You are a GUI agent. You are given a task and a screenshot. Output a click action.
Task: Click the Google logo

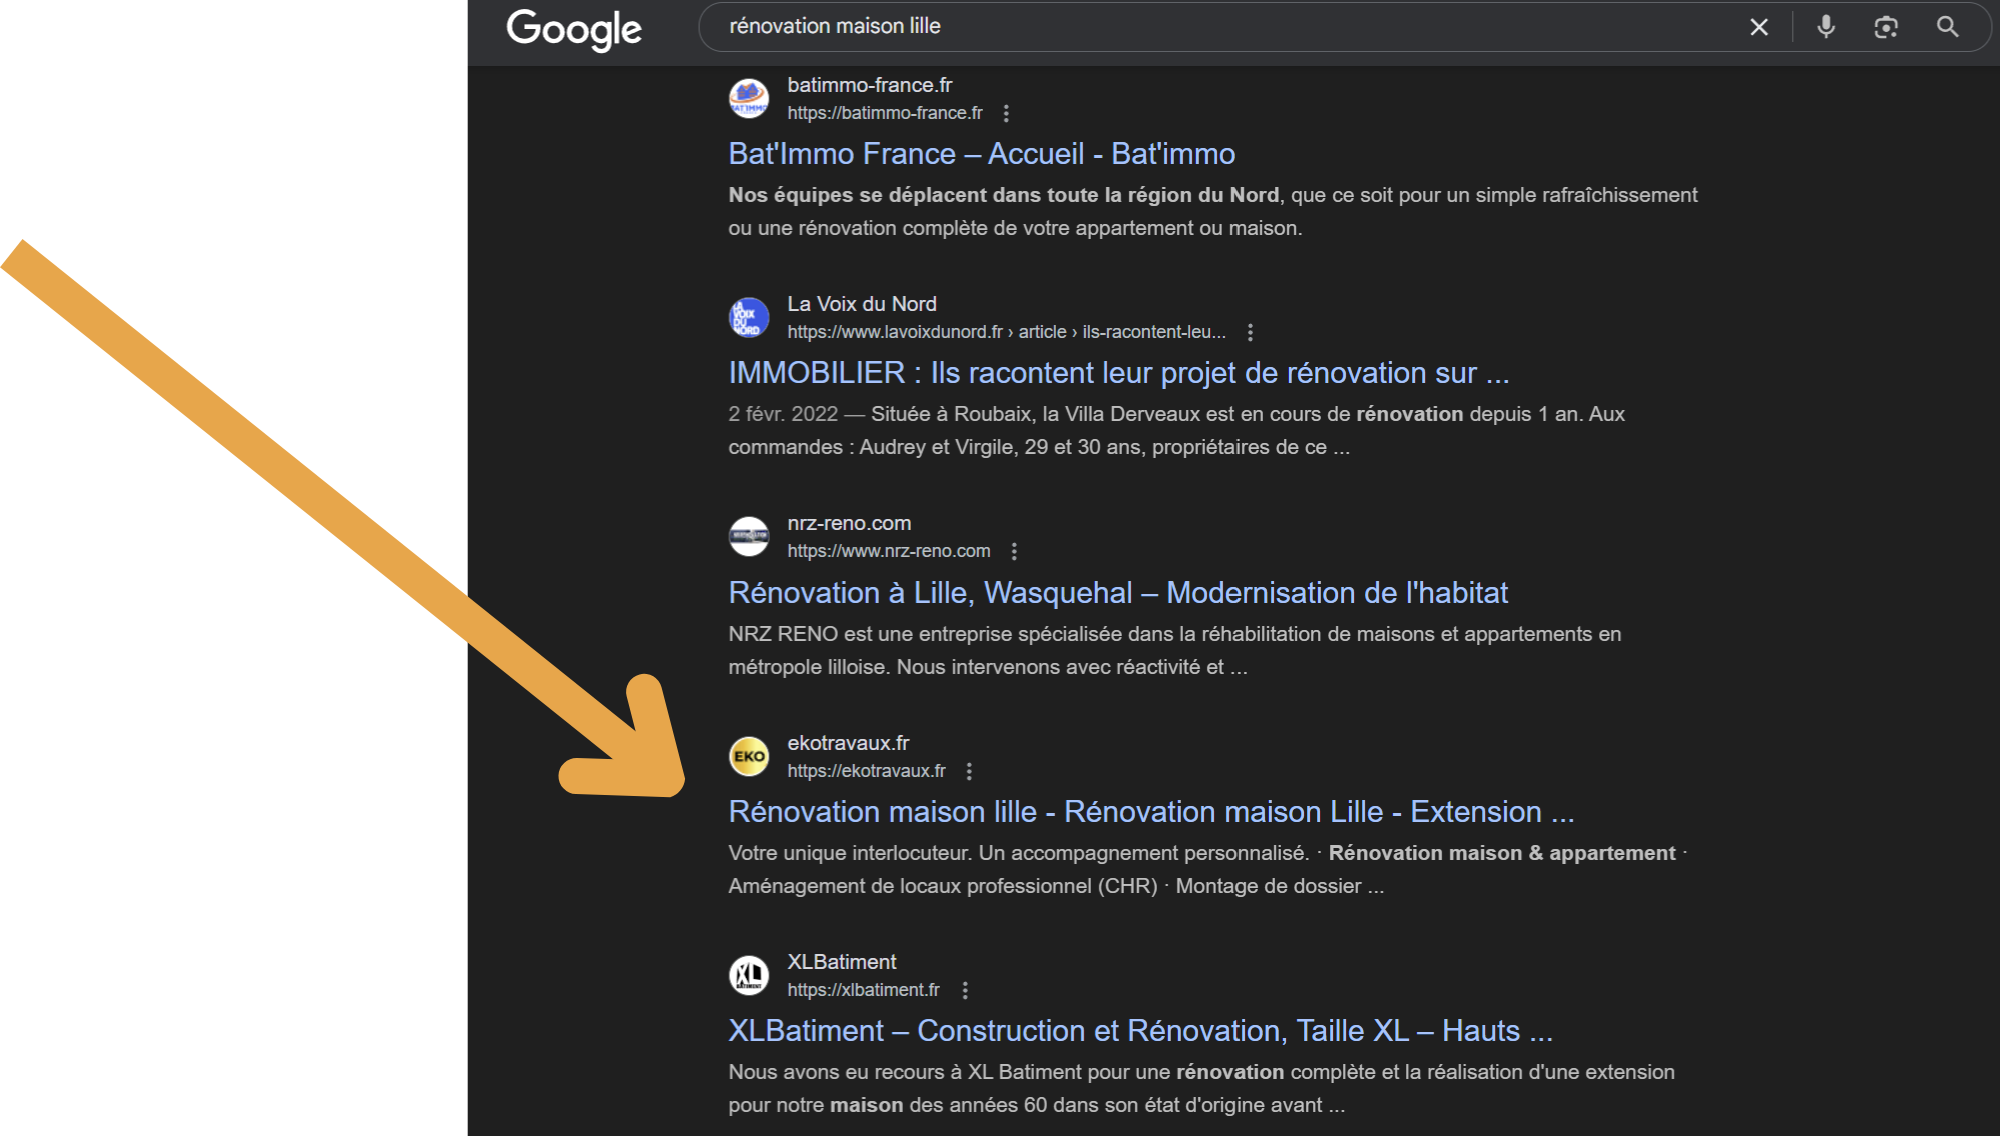(574, 29)
